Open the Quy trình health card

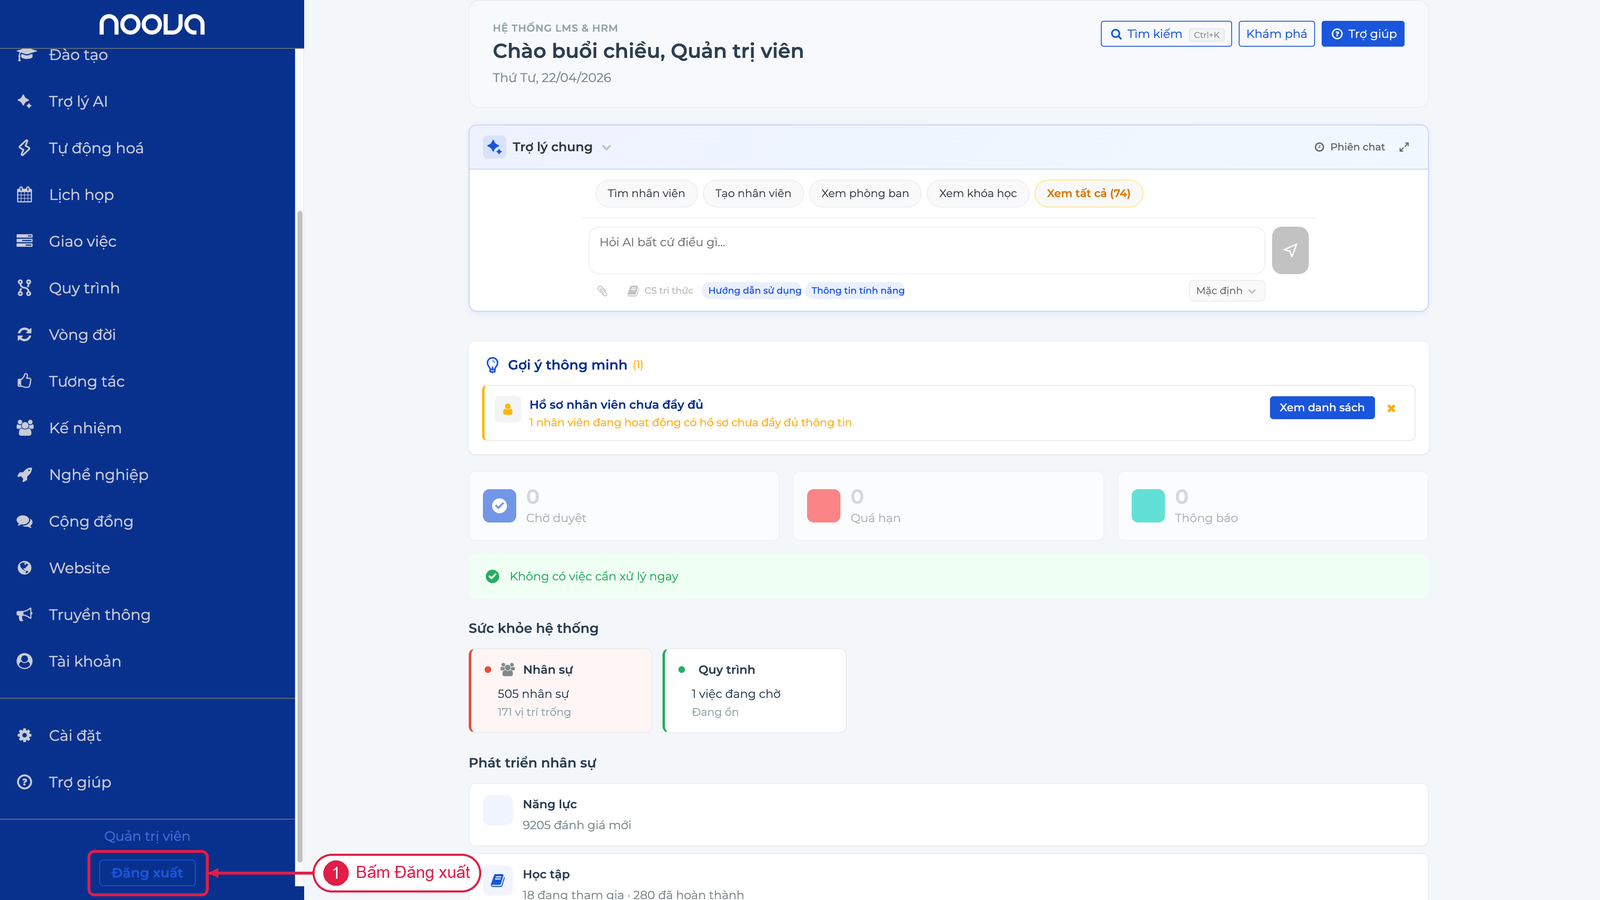pyautogui.click(x=754, y=691)
